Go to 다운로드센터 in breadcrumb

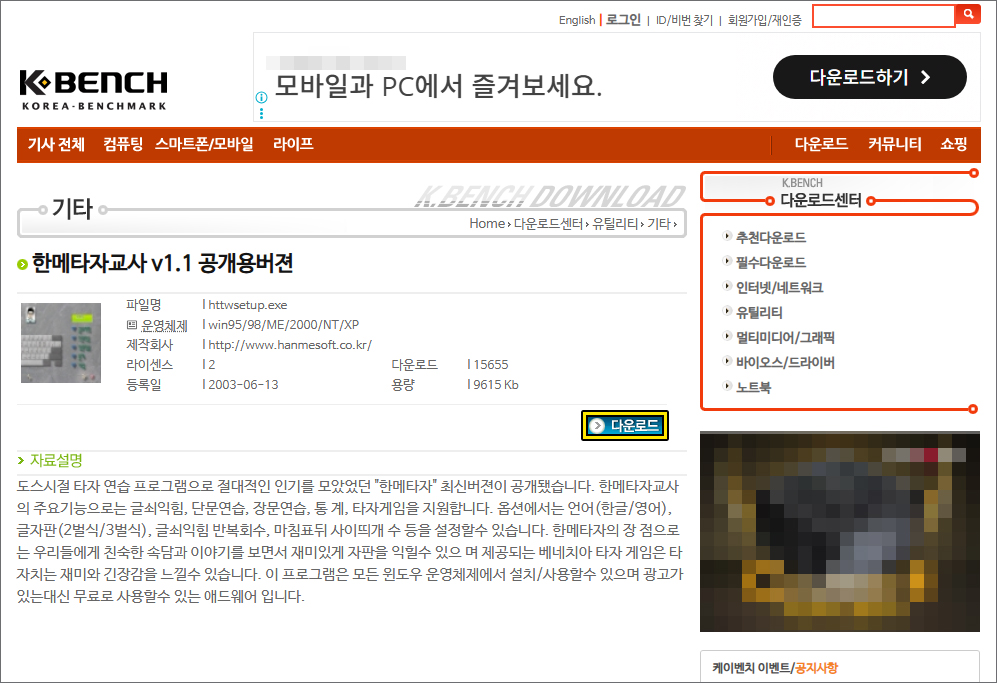click(548, 224)
